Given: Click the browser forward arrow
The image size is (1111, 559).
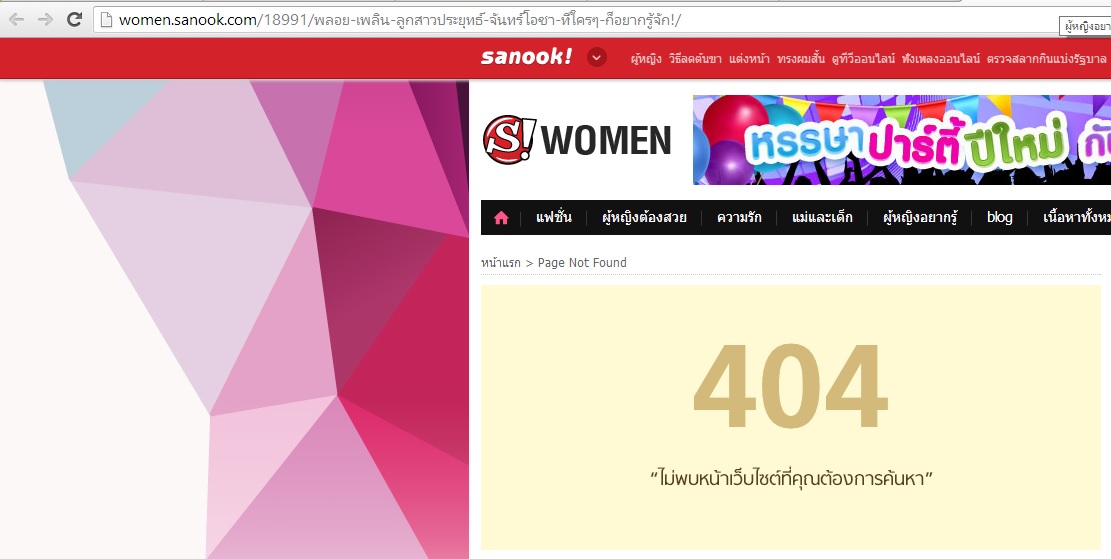Looking at the screenshot, I should point(45,19).
